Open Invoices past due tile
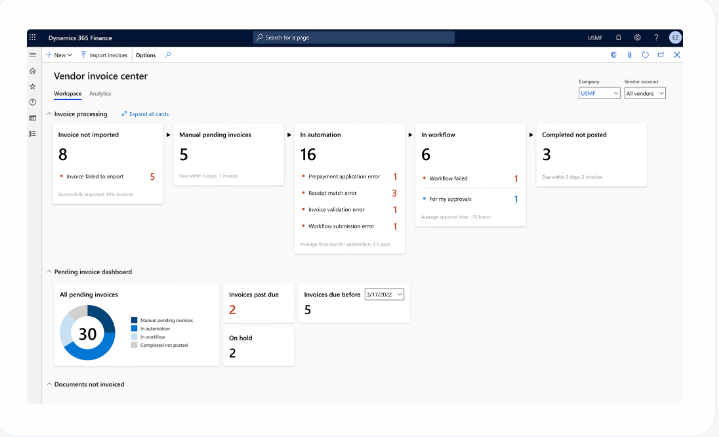 click(259, 303)
